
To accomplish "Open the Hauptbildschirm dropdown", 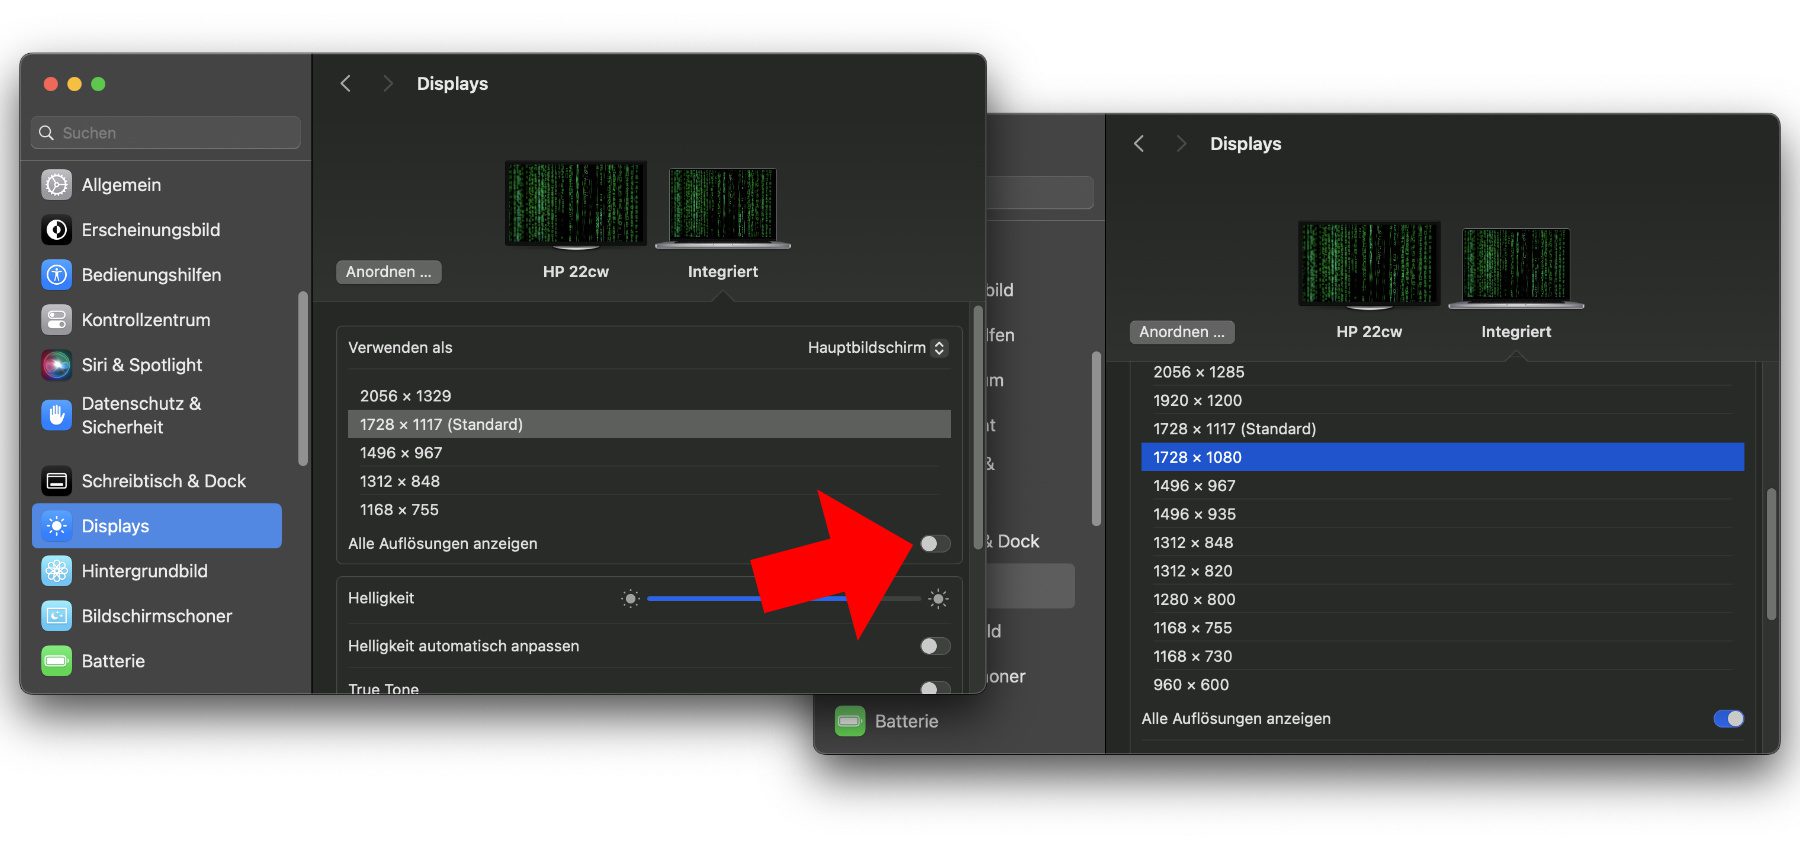I will pos(877,348).
